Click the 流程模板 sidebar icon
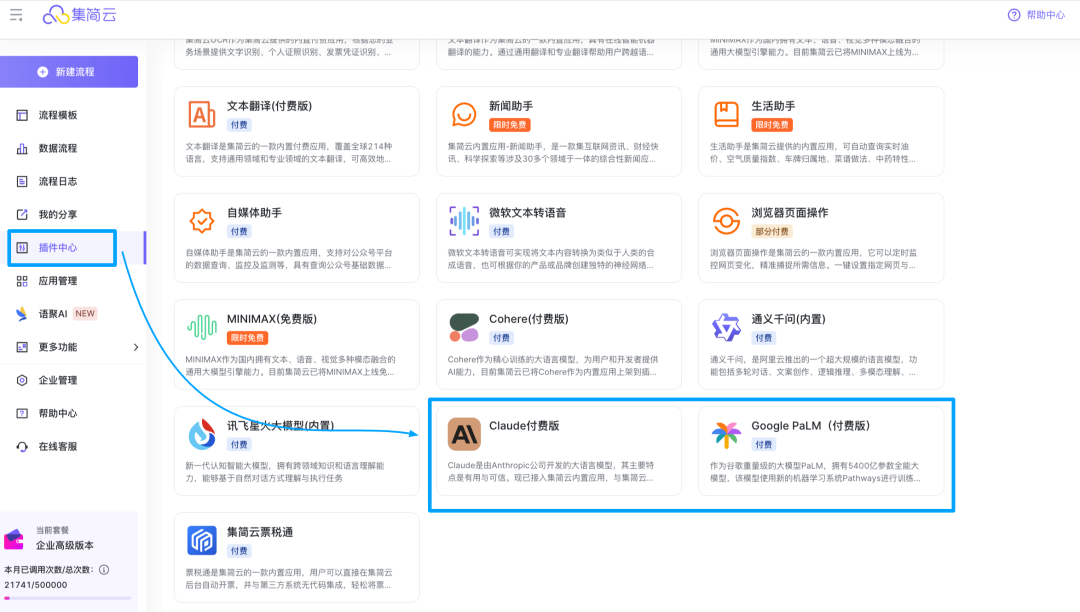The image size is (1080, 612). click(x=22, y=115)
